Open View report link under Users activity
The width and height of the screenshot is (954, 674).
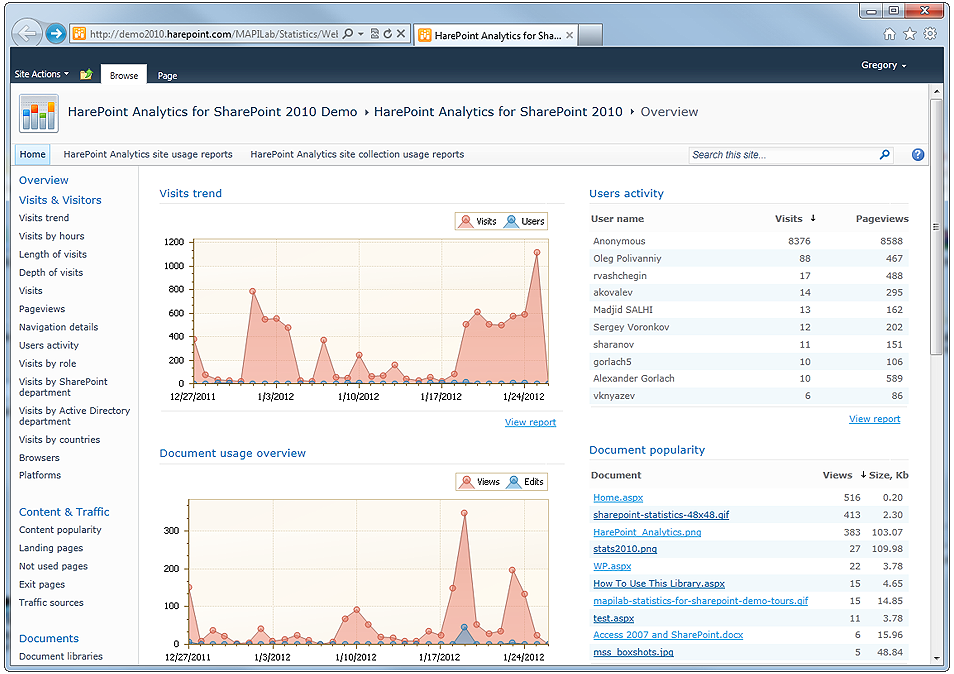pyautogui.click(x=874, y=419)
